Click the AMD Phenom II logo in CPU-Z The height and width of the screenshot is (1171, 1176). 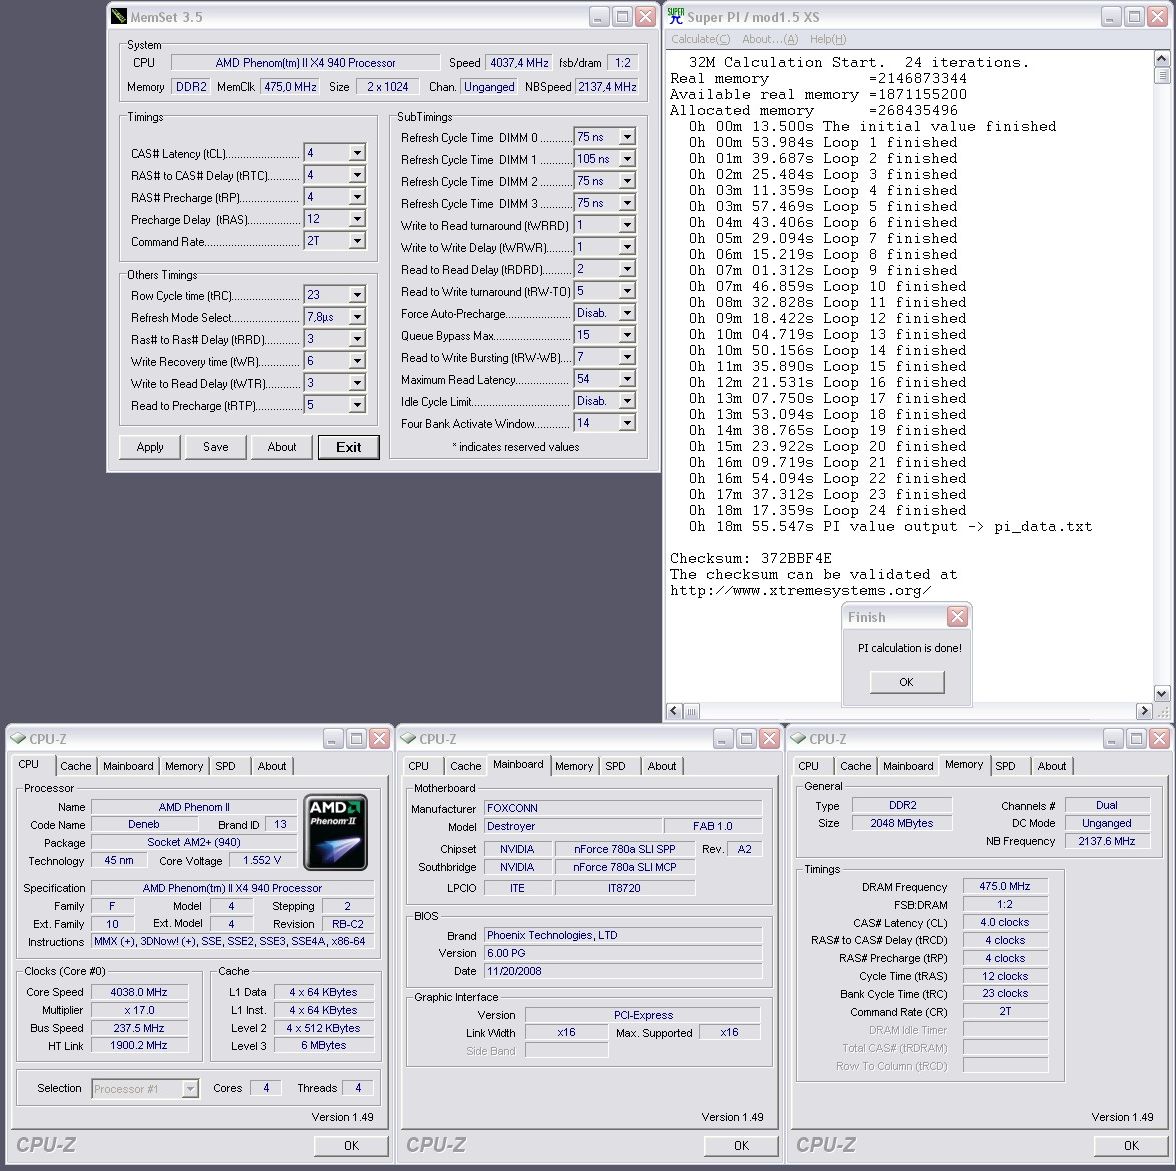point(334,832)
